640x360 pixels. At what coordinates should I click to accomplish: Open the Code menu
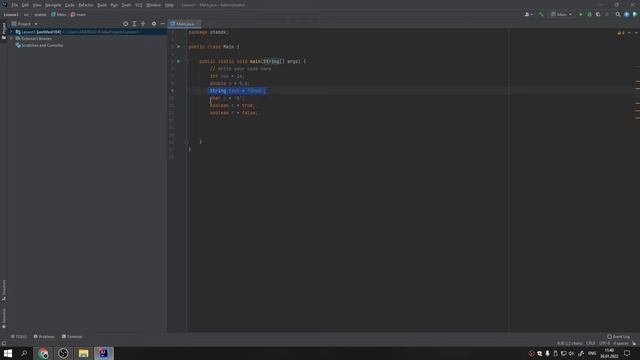[x=70, y=5]
